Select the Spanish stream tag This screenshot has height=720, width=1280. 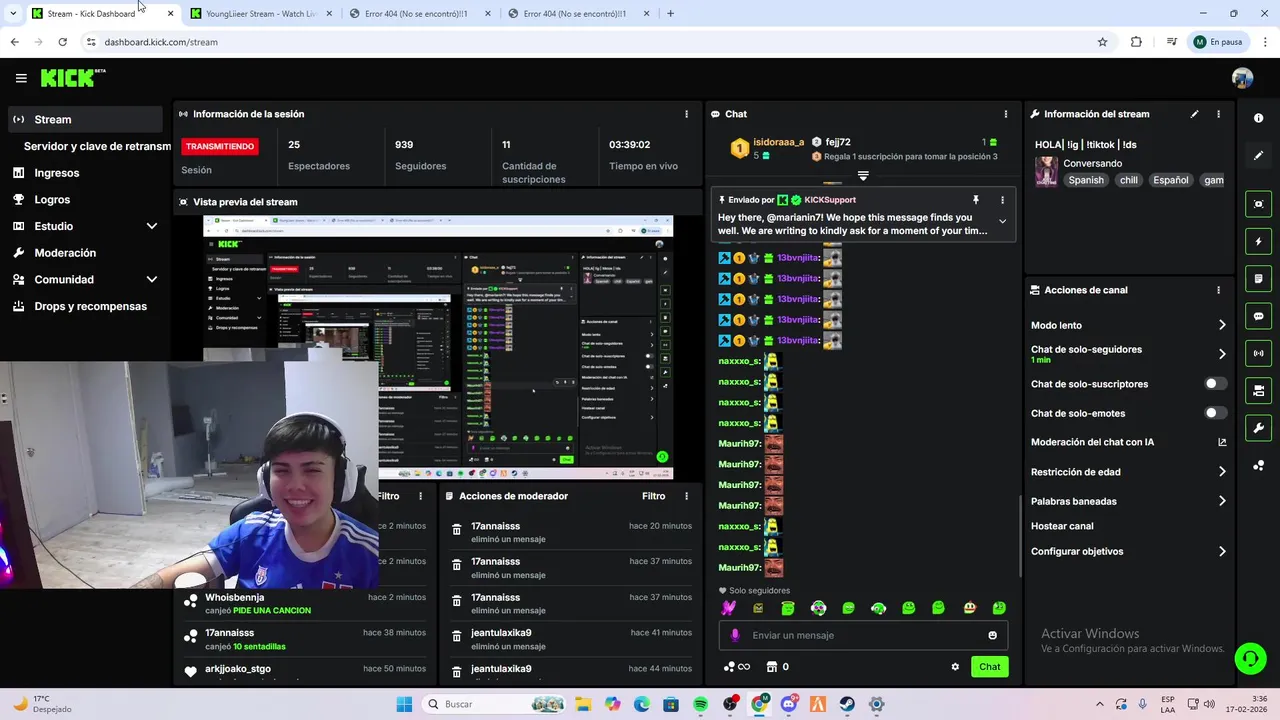(1086, 180)
